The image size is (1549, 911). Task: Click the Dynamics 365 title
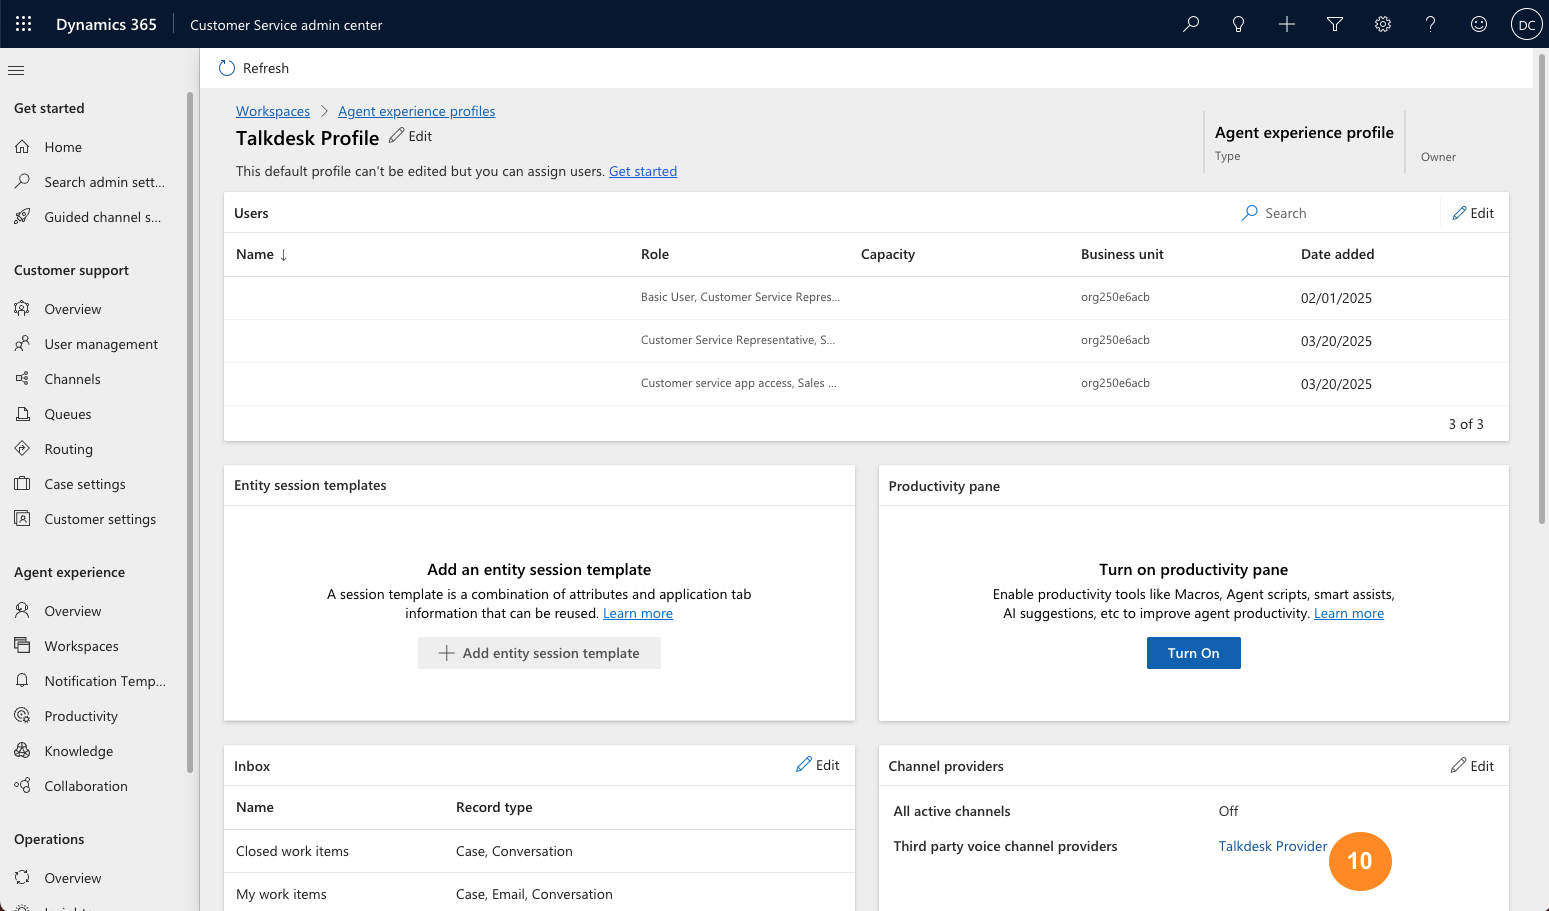pos(106,24)
